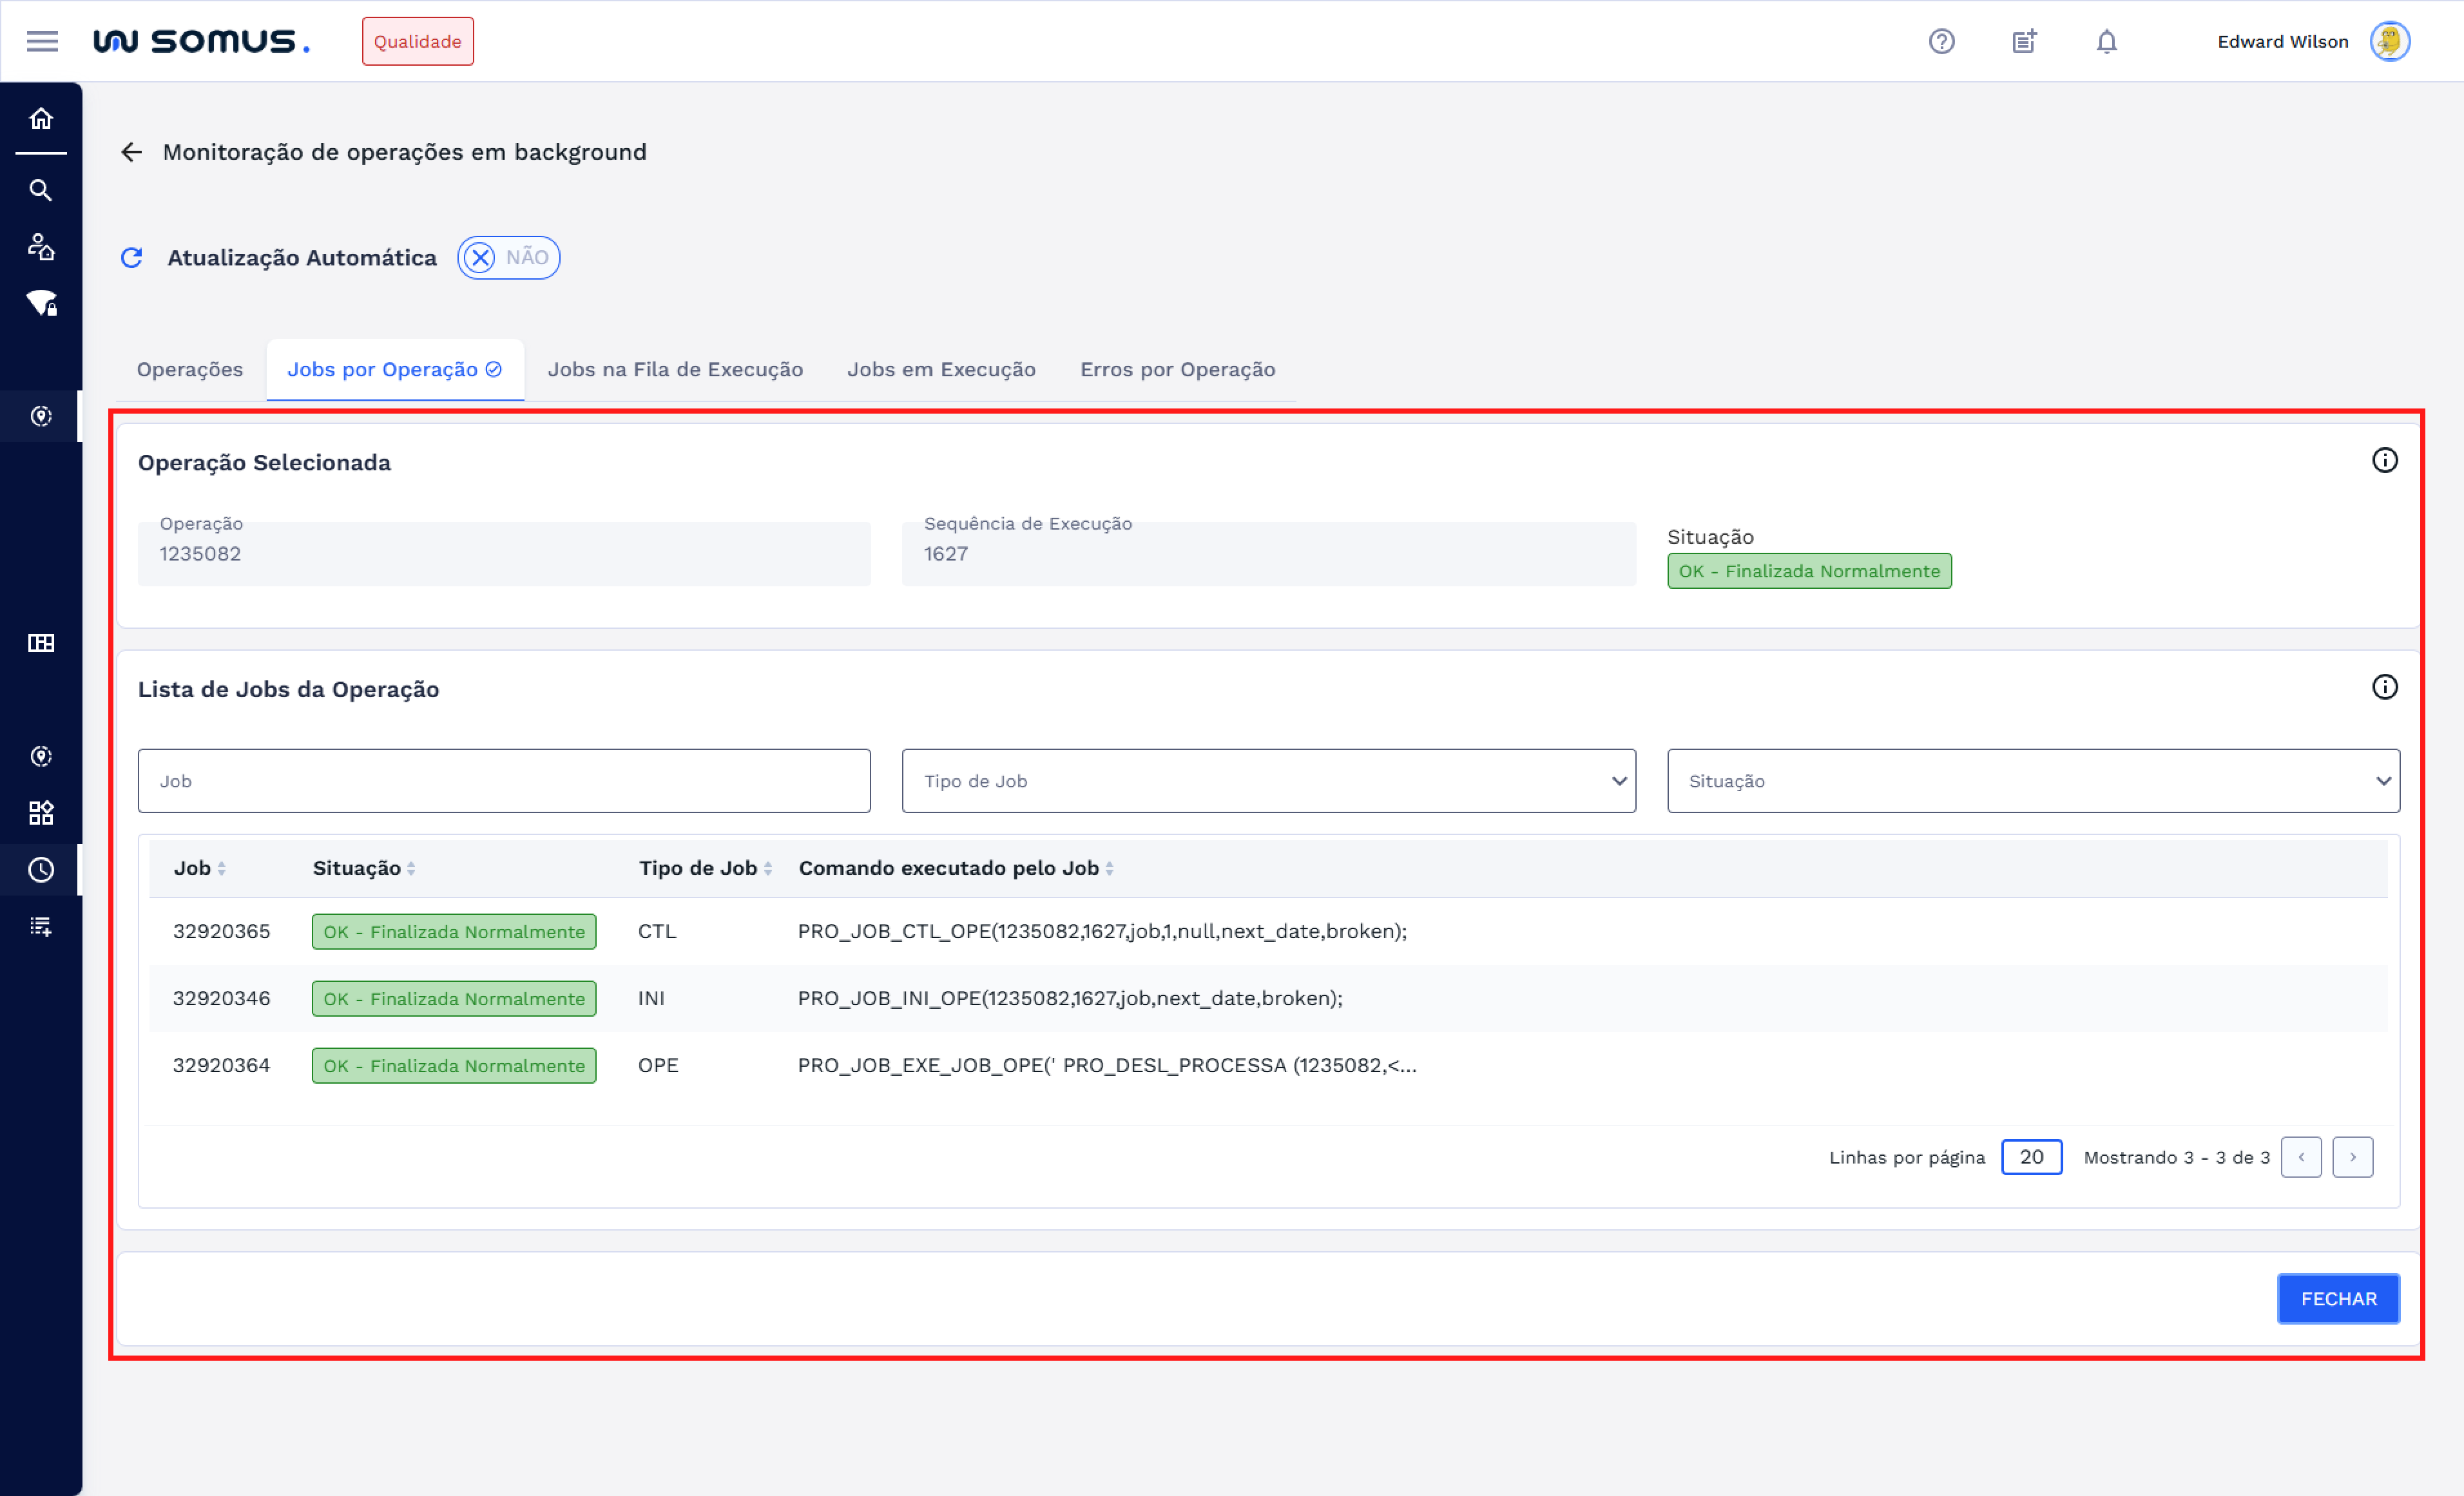Switch to the Operações tab
The width and height of the screenshot is (2464, 1496).
(x=190, y=370)
